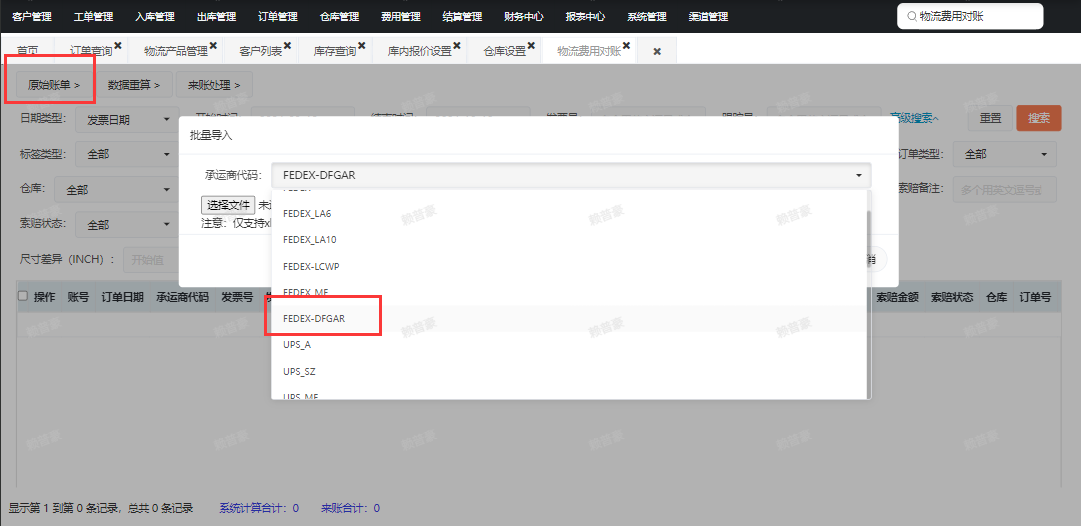
Task: Open the 原始账单 section
Action: click(x=54, y=85)
